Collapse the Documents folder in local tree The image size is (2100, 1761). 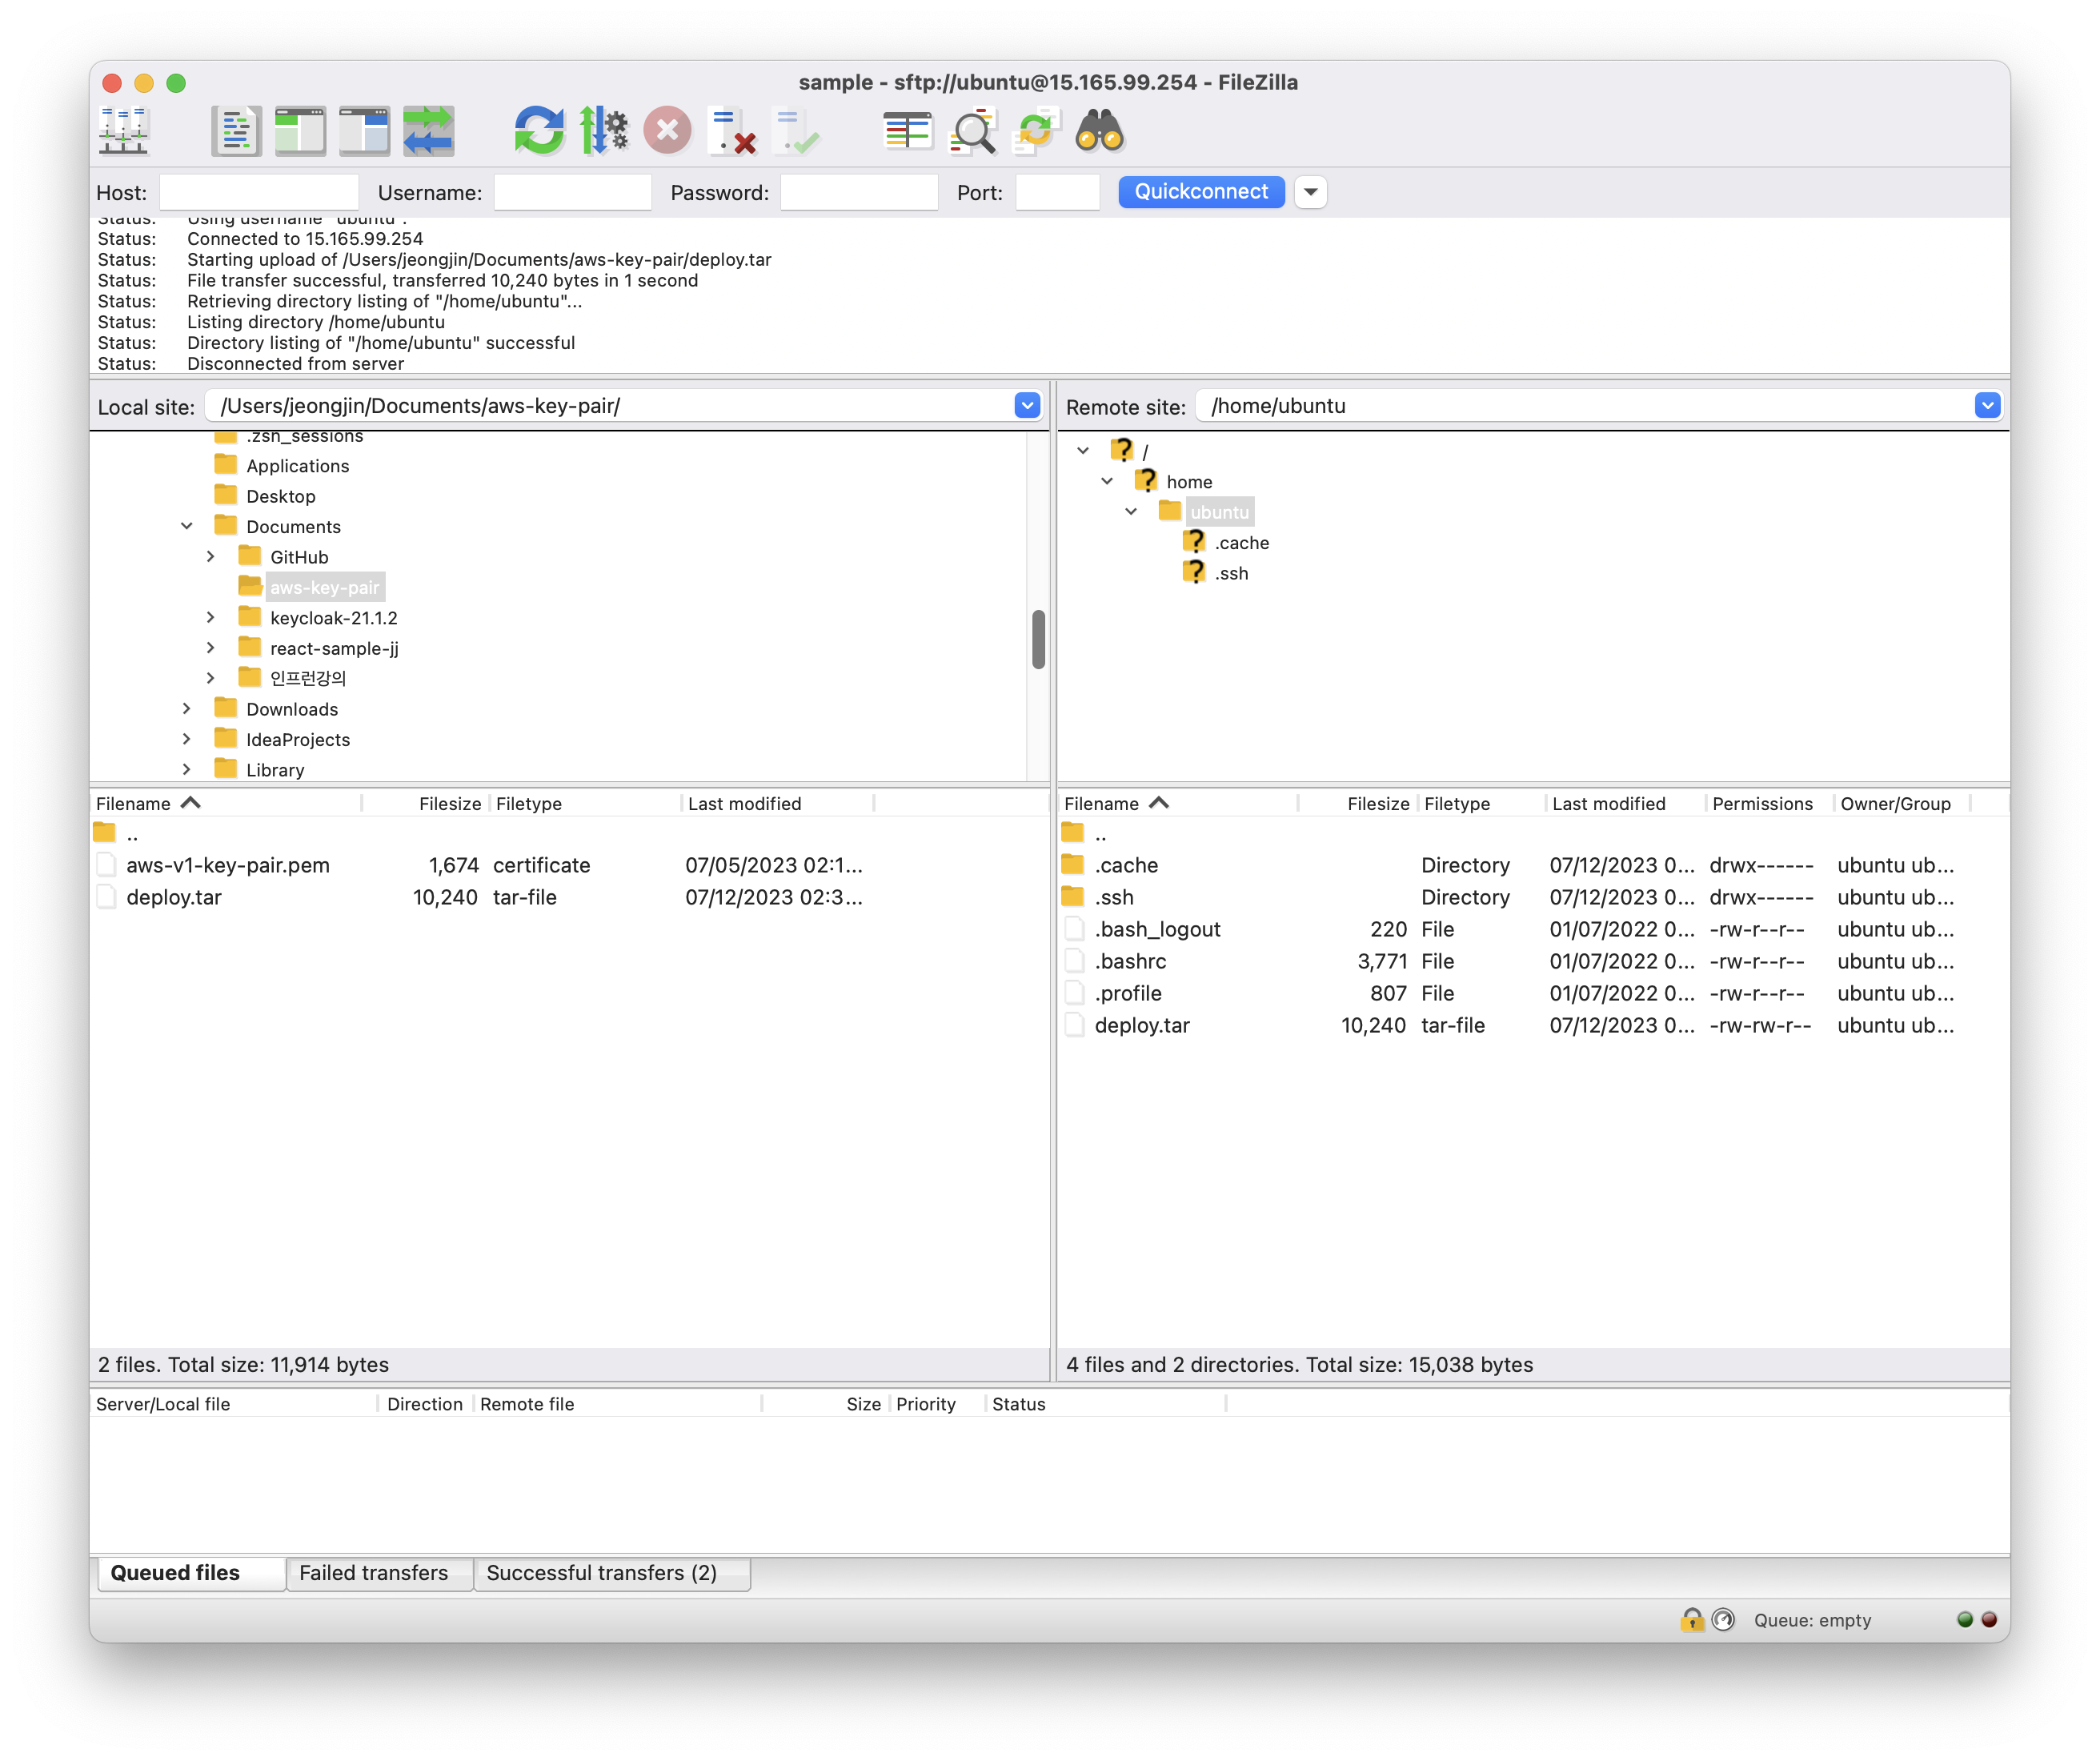coord(187,526)
